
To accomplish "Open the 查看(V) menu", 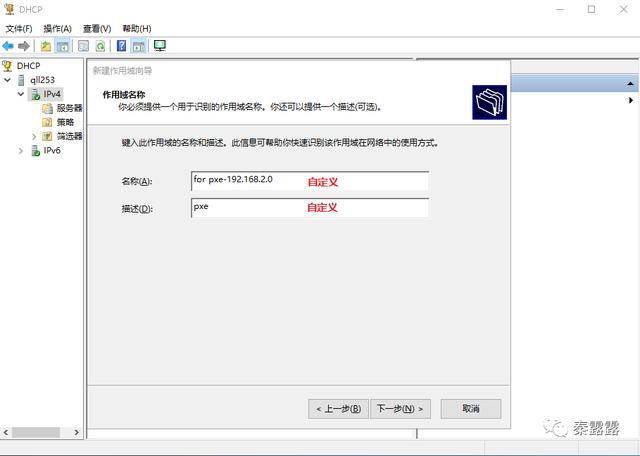I will point(97,29).
